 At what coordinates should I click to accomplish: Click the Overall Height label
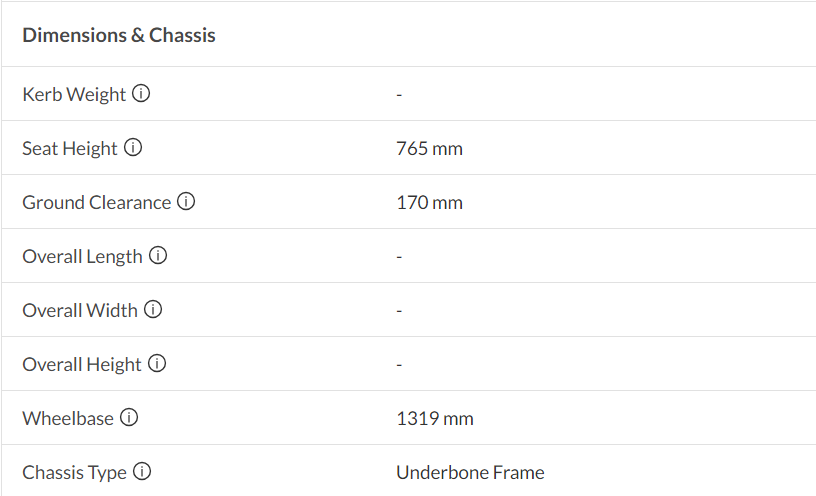tap(82, 364)
